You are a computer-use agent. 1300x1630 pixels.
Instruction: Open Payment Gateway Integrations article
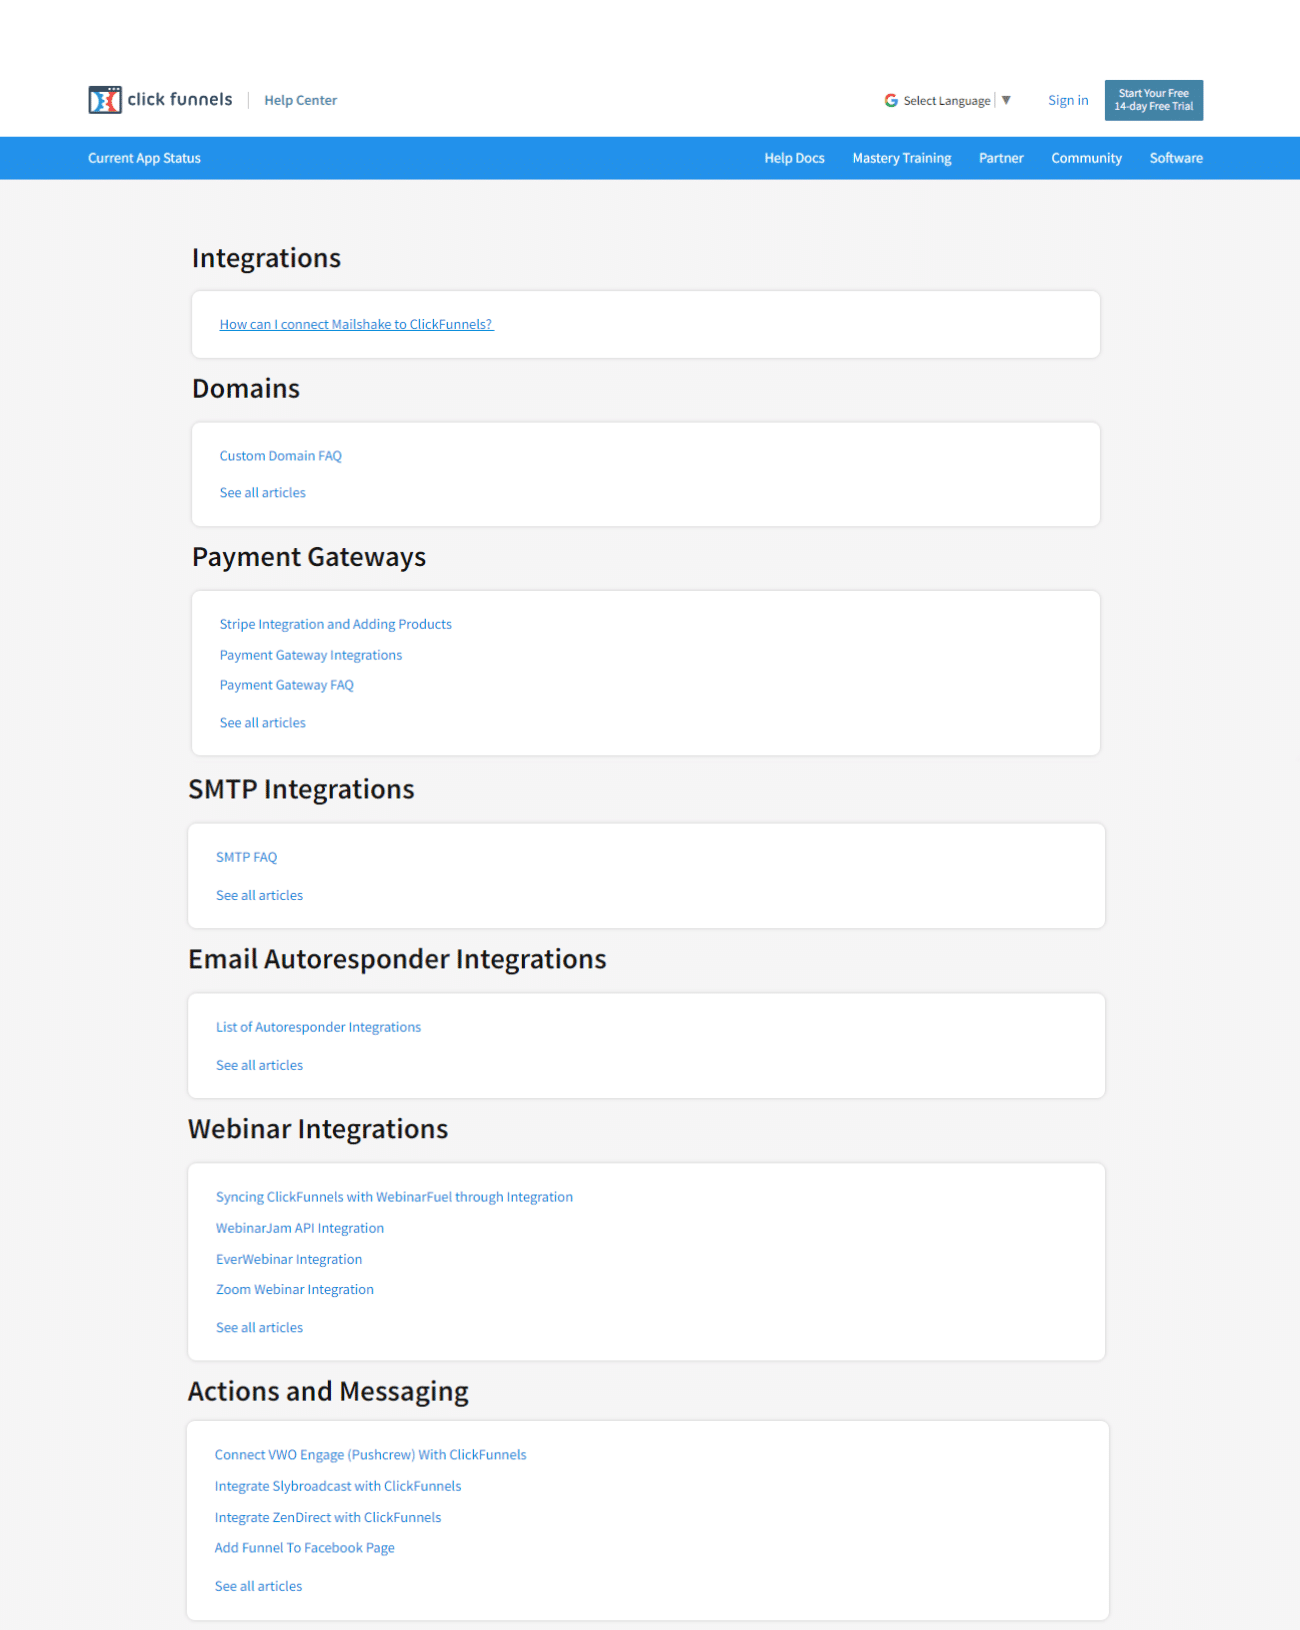point(310,655)
